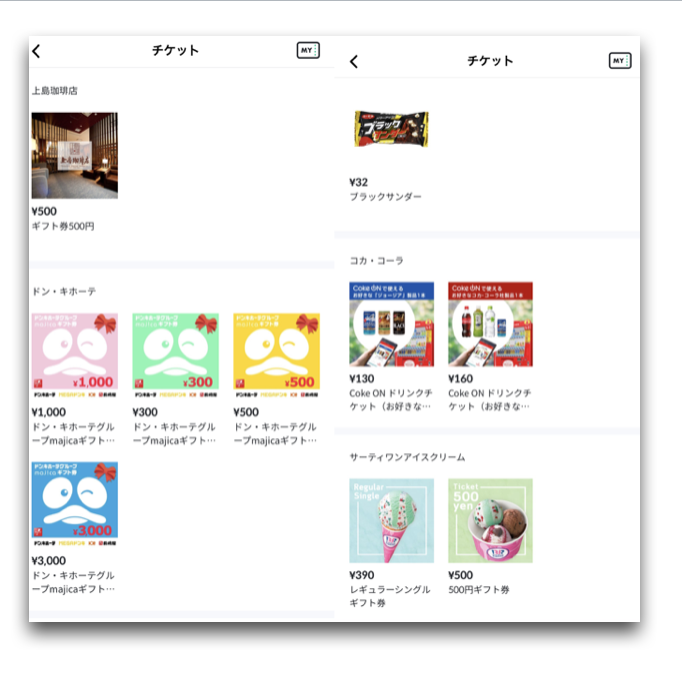Click the ¥390 price text
The width and height of the screenshot is (682, 682).
[361, 575]
